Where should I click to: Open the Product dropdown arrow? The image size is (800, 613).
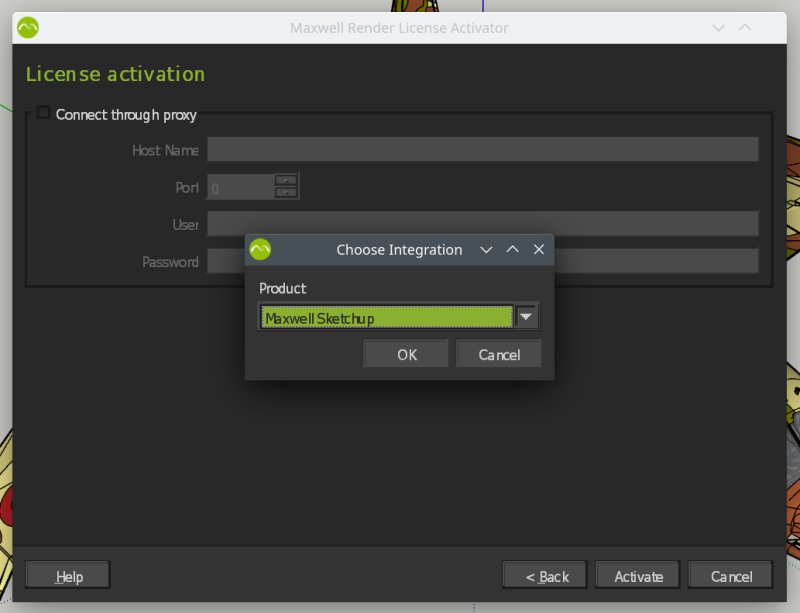pos(527,317)
